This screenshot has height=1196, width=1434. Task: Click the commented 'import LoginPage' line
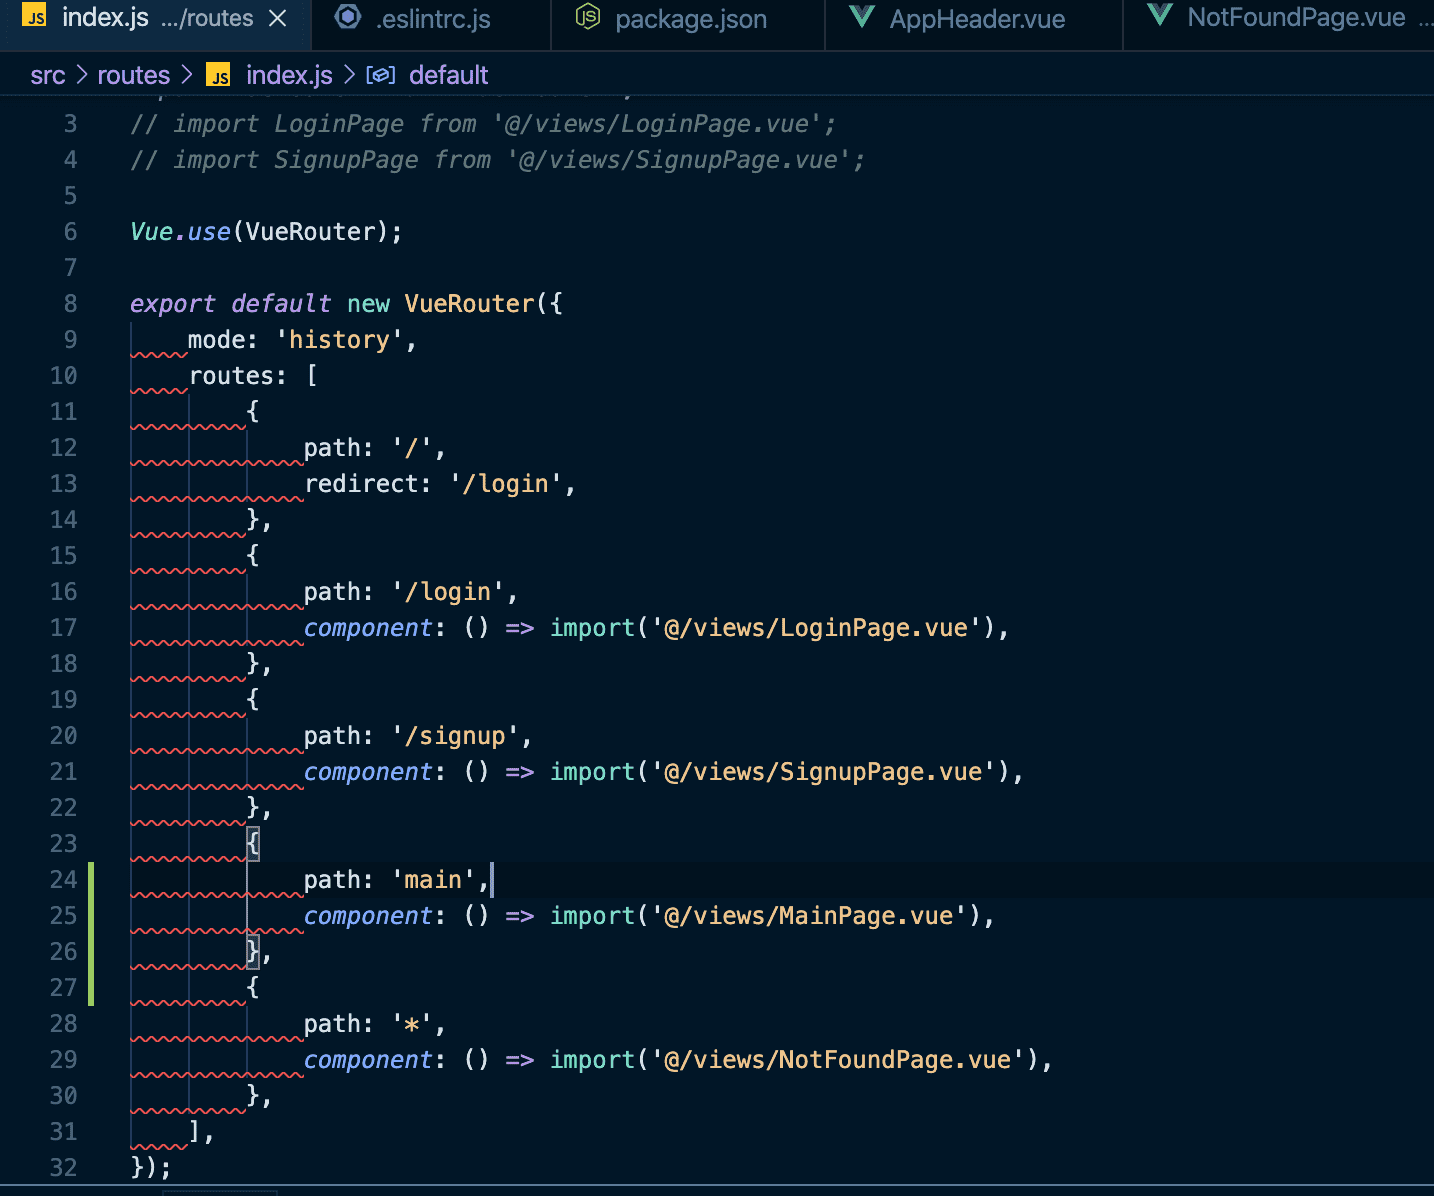click(483, 124)
